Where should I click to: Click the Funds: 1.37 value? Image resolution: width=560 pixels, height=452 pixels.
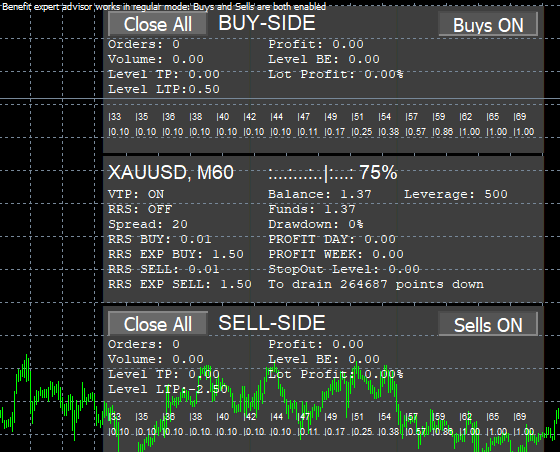pyautogui.click(x=312, y=209)
